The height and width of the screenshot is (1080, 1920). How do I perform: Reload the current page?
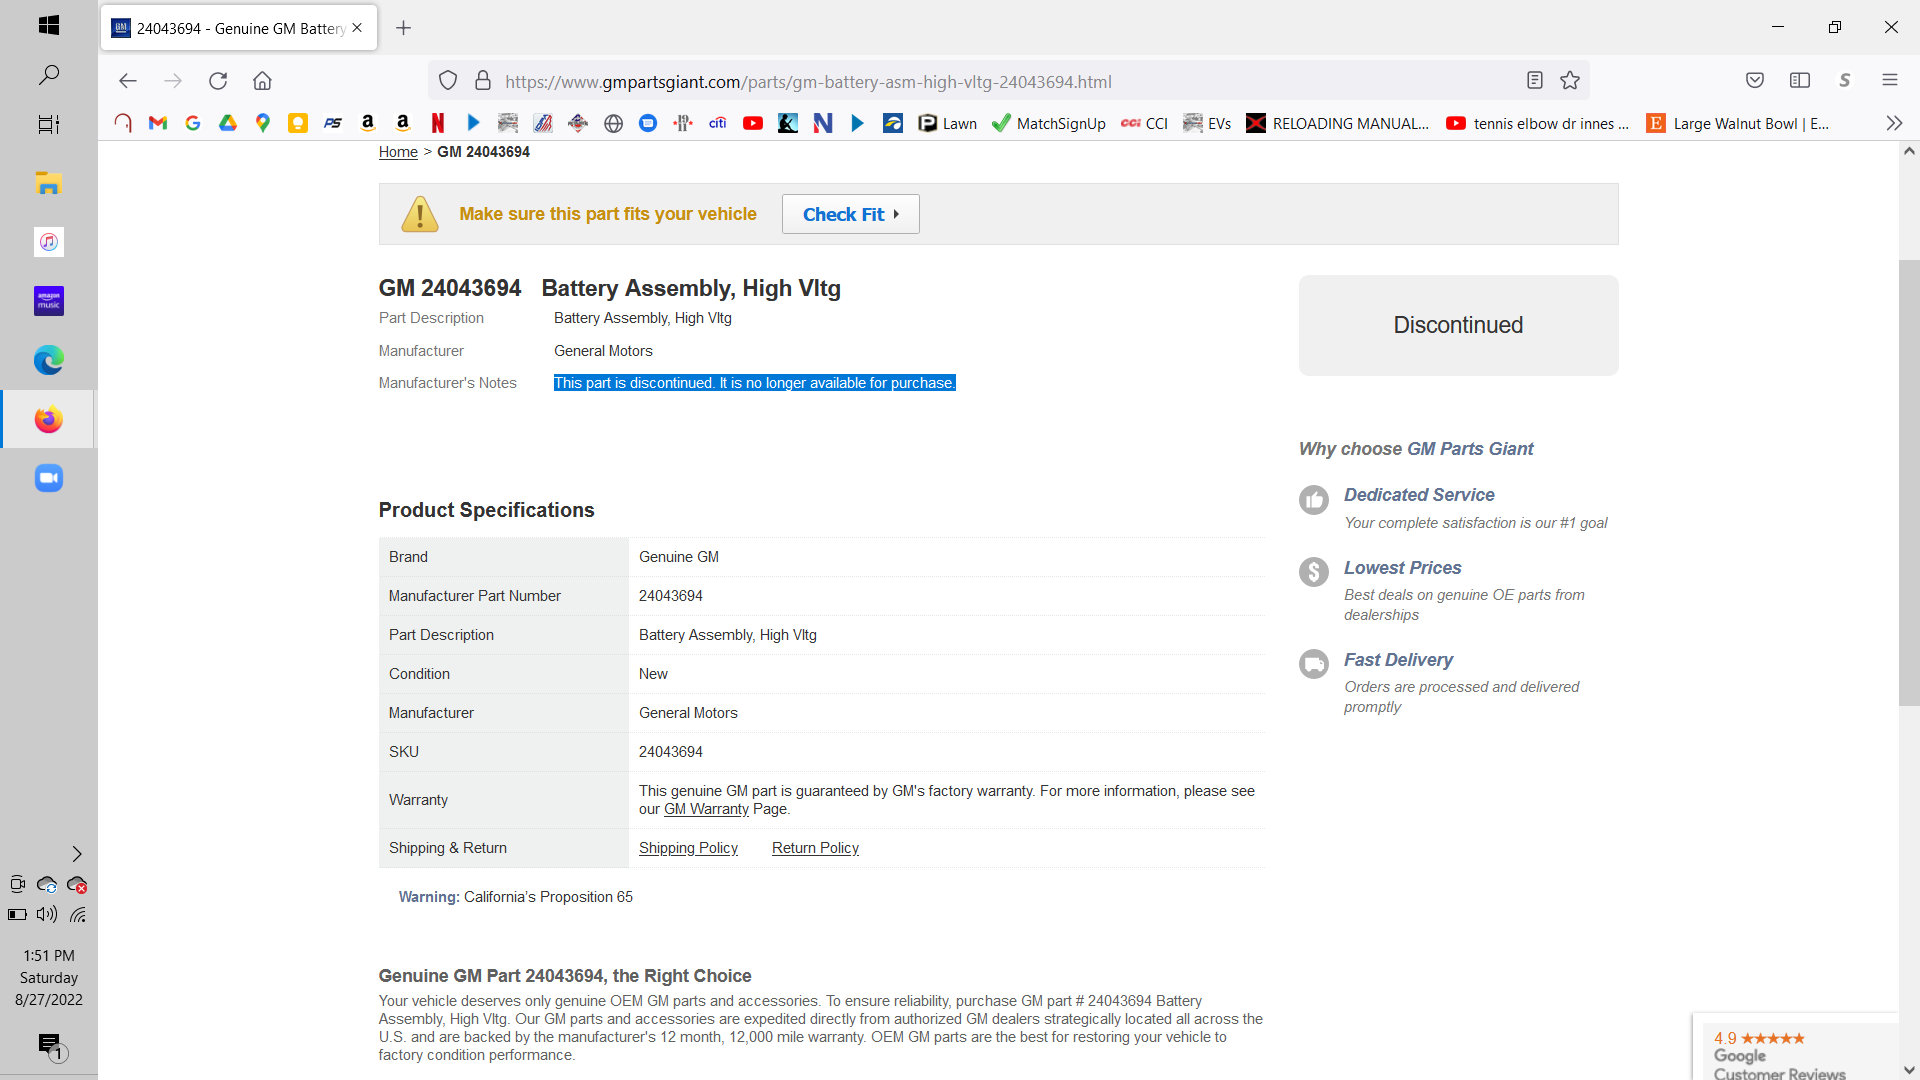click(218, 81)
